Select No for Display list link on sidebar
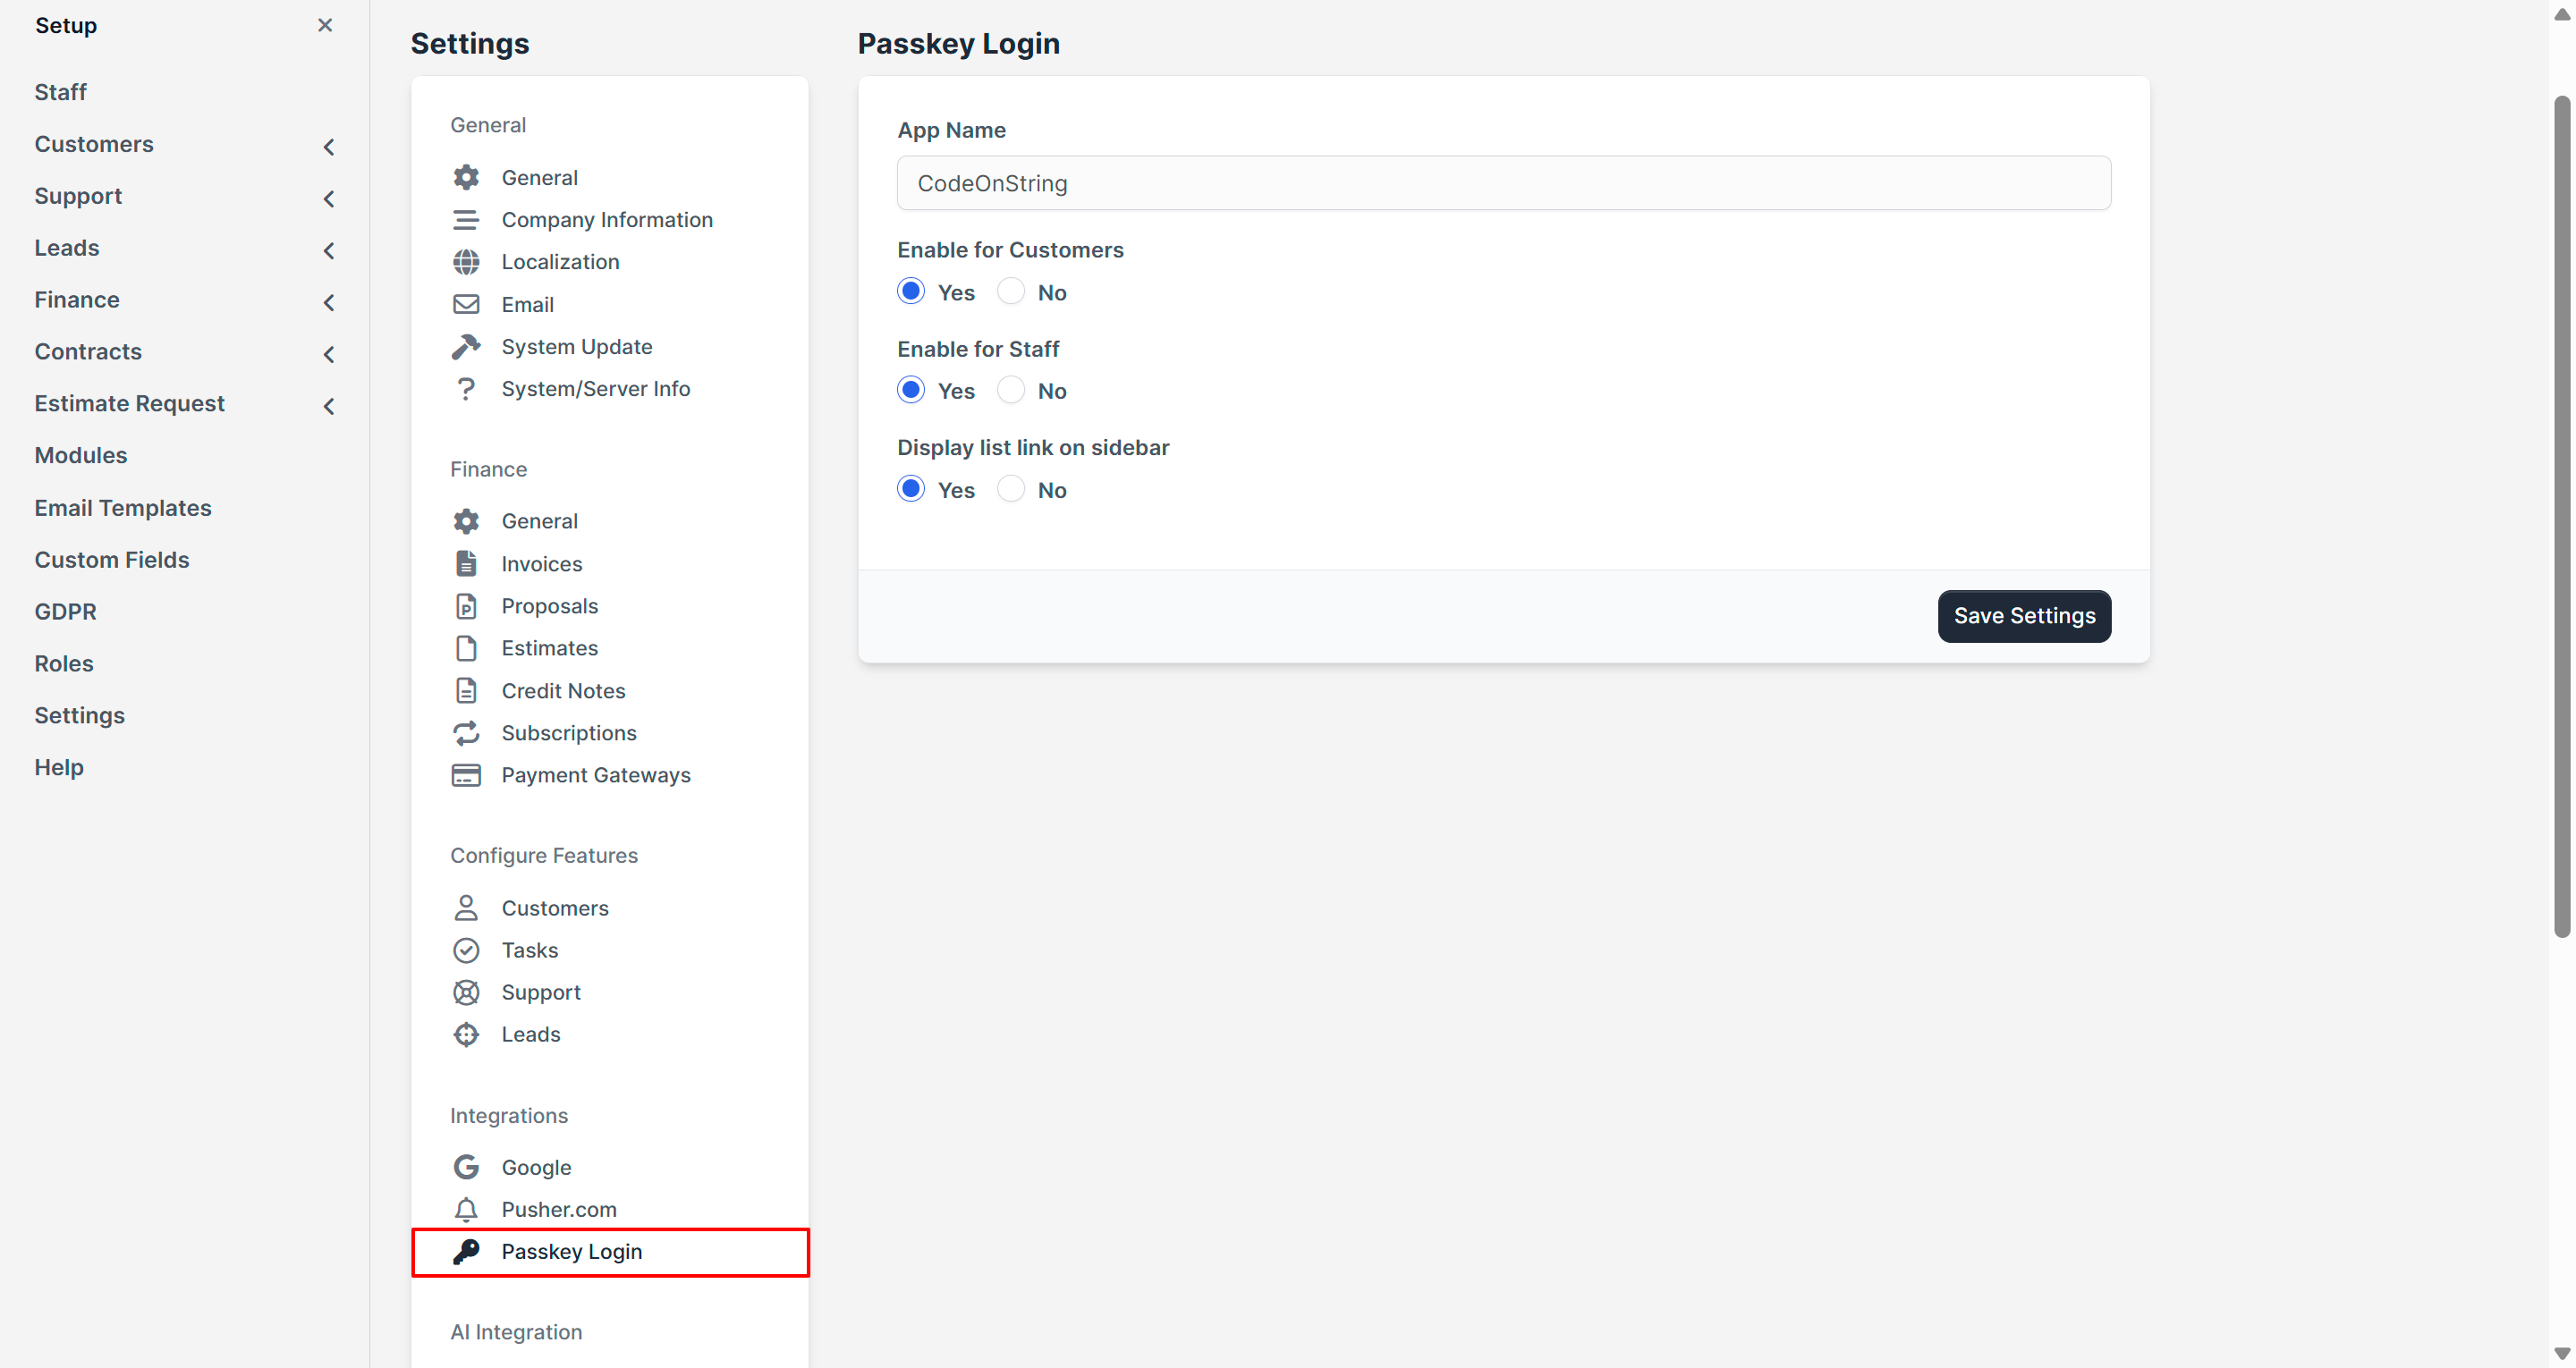 point(1011,489)
